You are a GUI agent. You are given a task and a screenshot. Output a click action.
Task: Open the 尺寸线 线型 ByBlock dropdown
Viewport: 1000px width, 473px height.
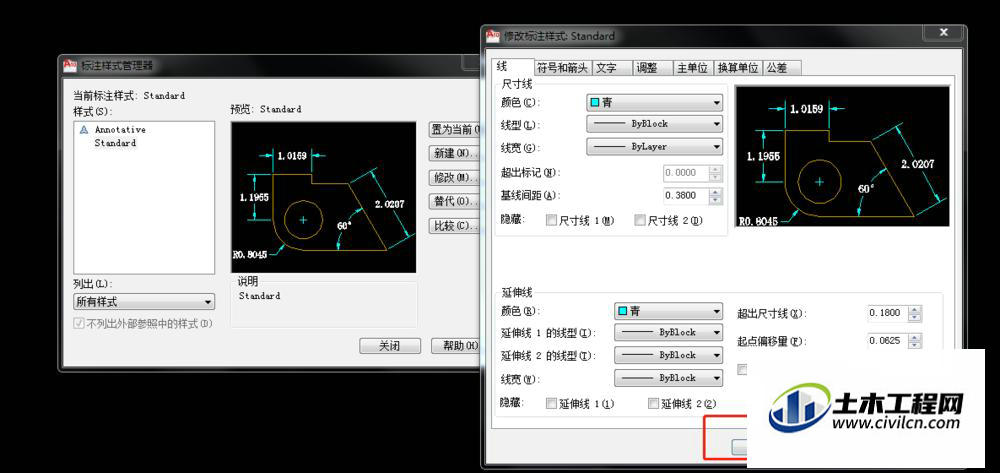coord(654,124)
